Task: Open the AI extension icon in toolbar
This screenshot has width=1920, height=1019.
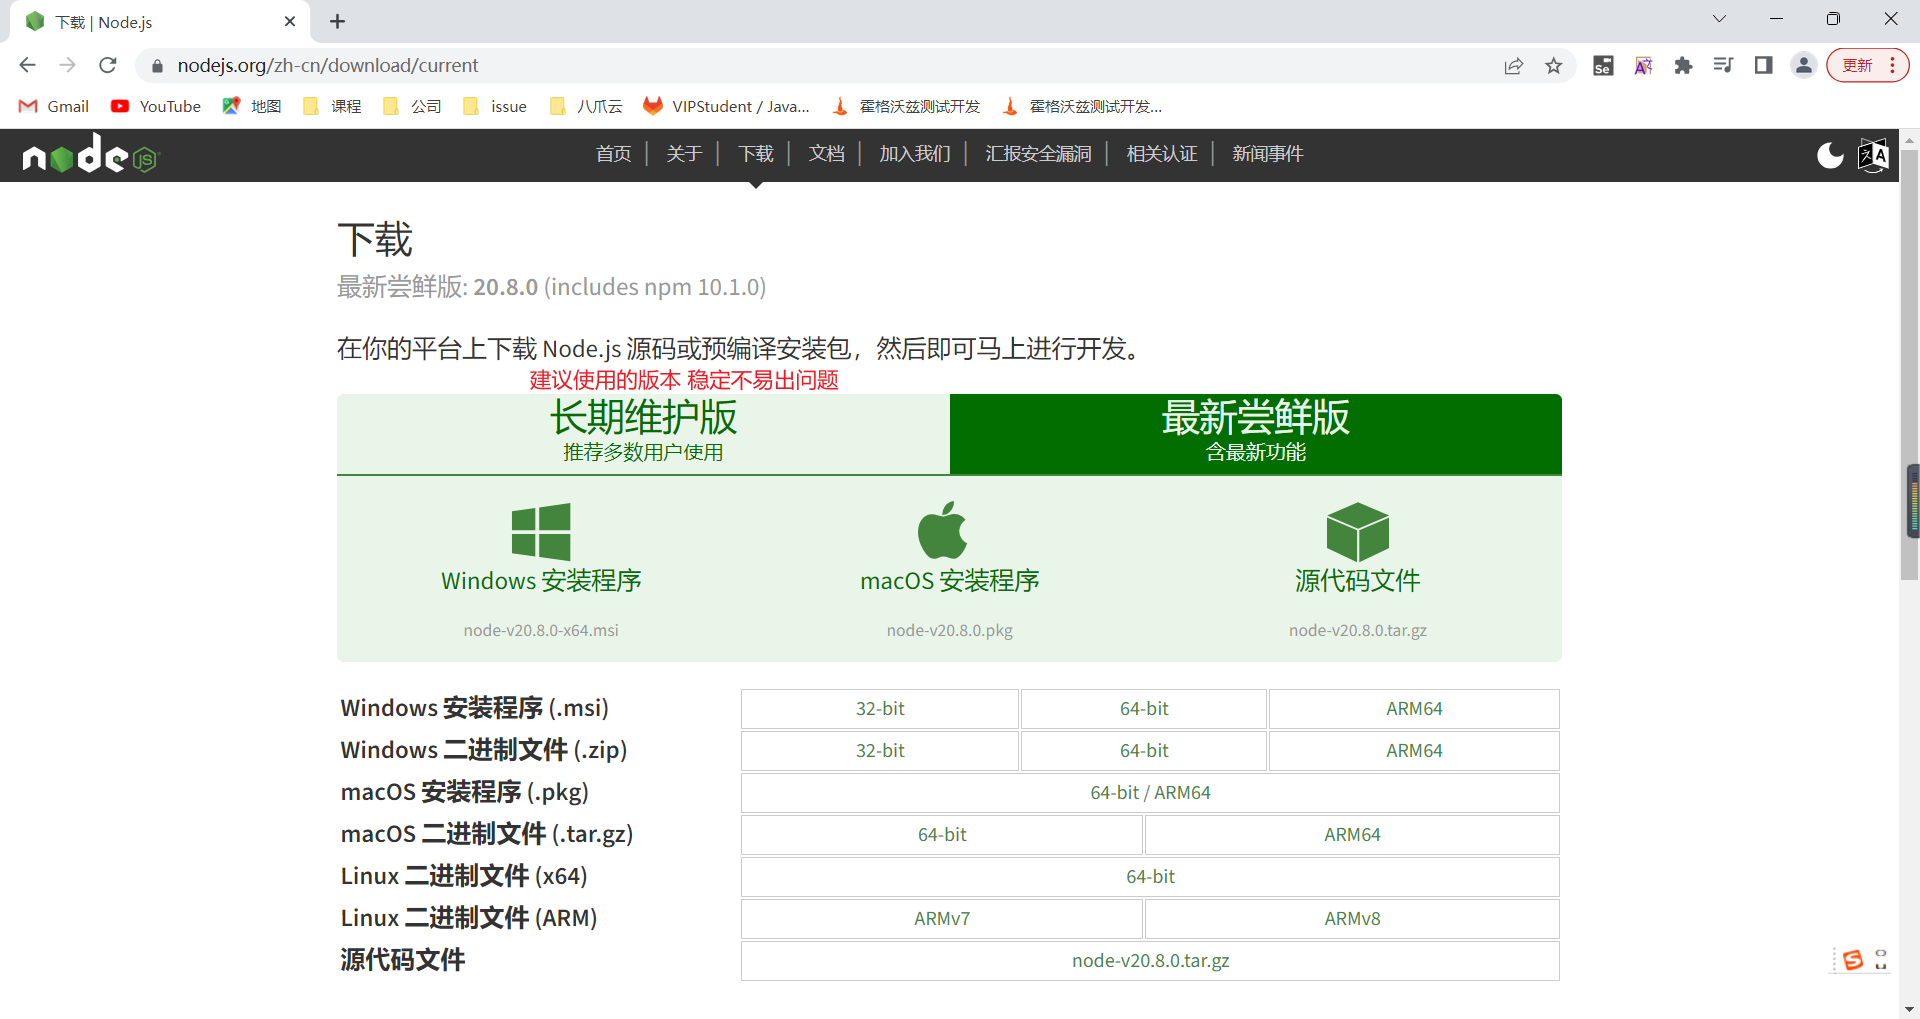Action: click(x=1643, y=66)
